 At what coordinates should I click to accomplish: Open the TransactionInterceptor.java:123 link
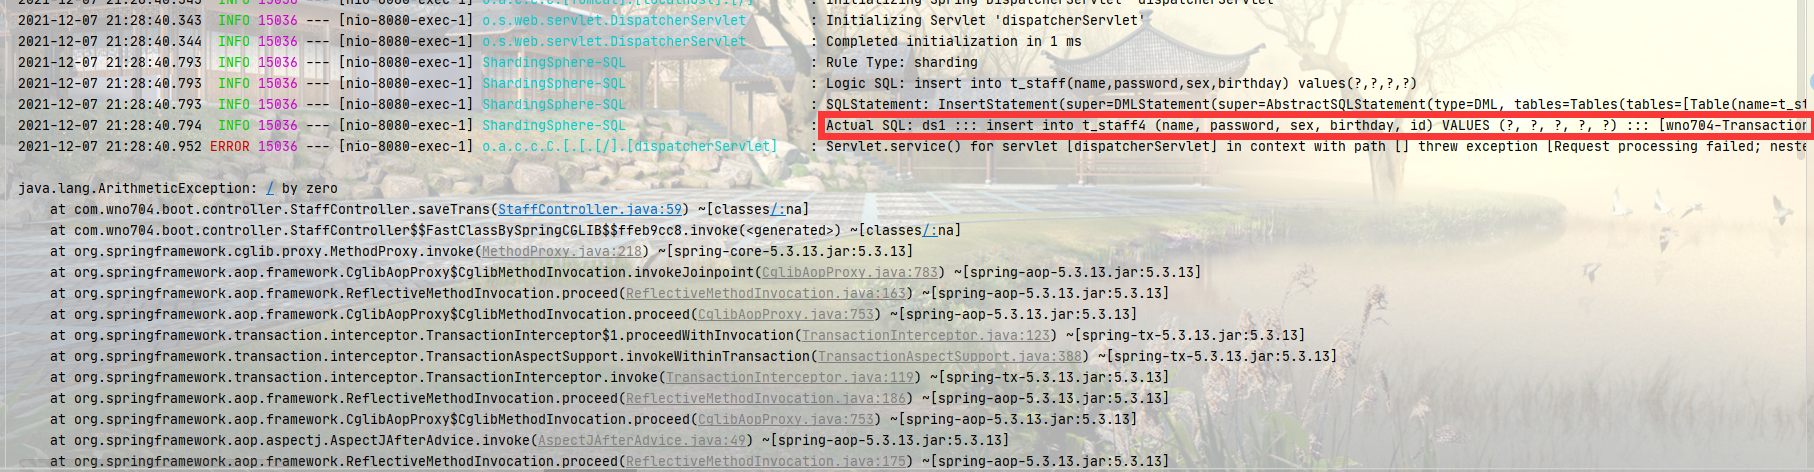[x=926, y=335]
